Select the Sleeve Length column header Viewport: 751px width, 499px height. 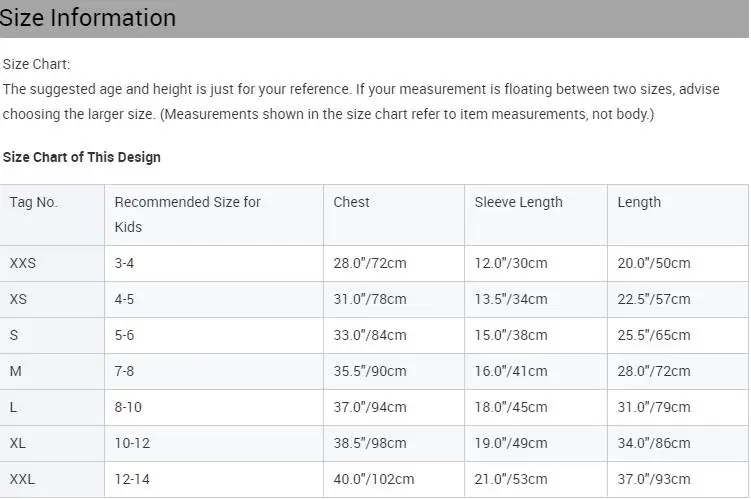pyautogui.click(x=518, y=202)
